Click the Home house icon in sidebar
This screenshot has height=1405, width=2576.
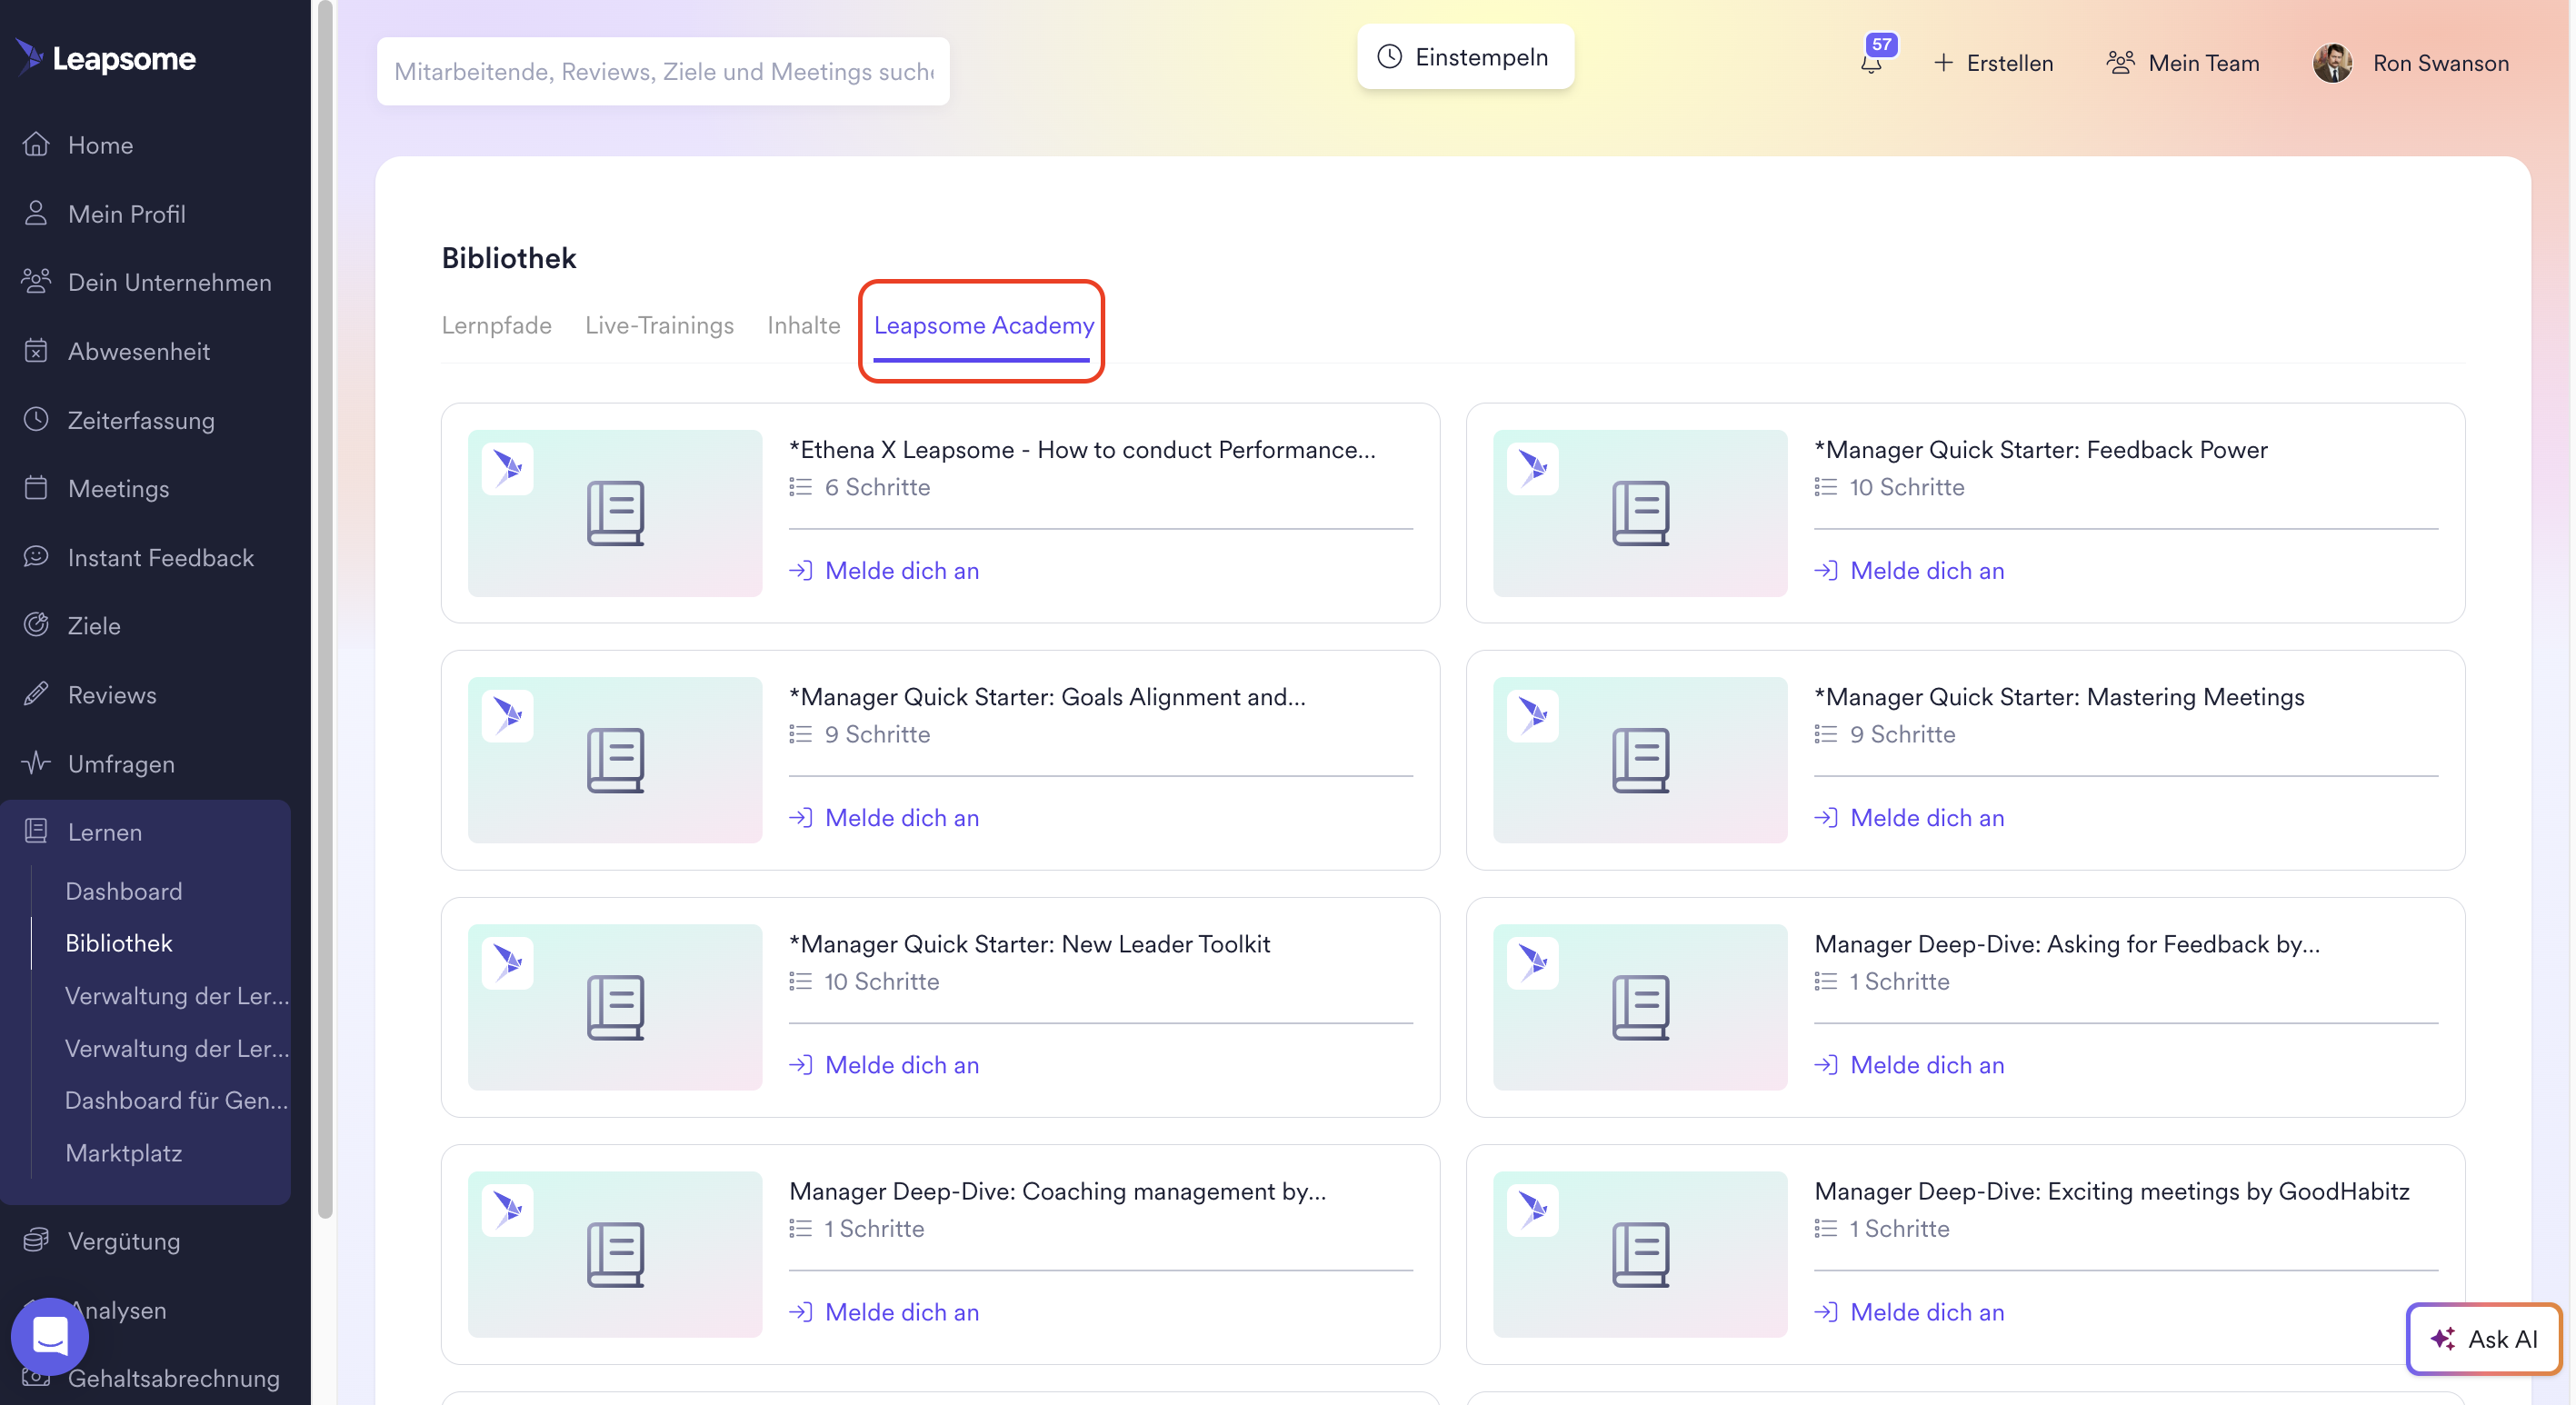[x=36, y=144]
